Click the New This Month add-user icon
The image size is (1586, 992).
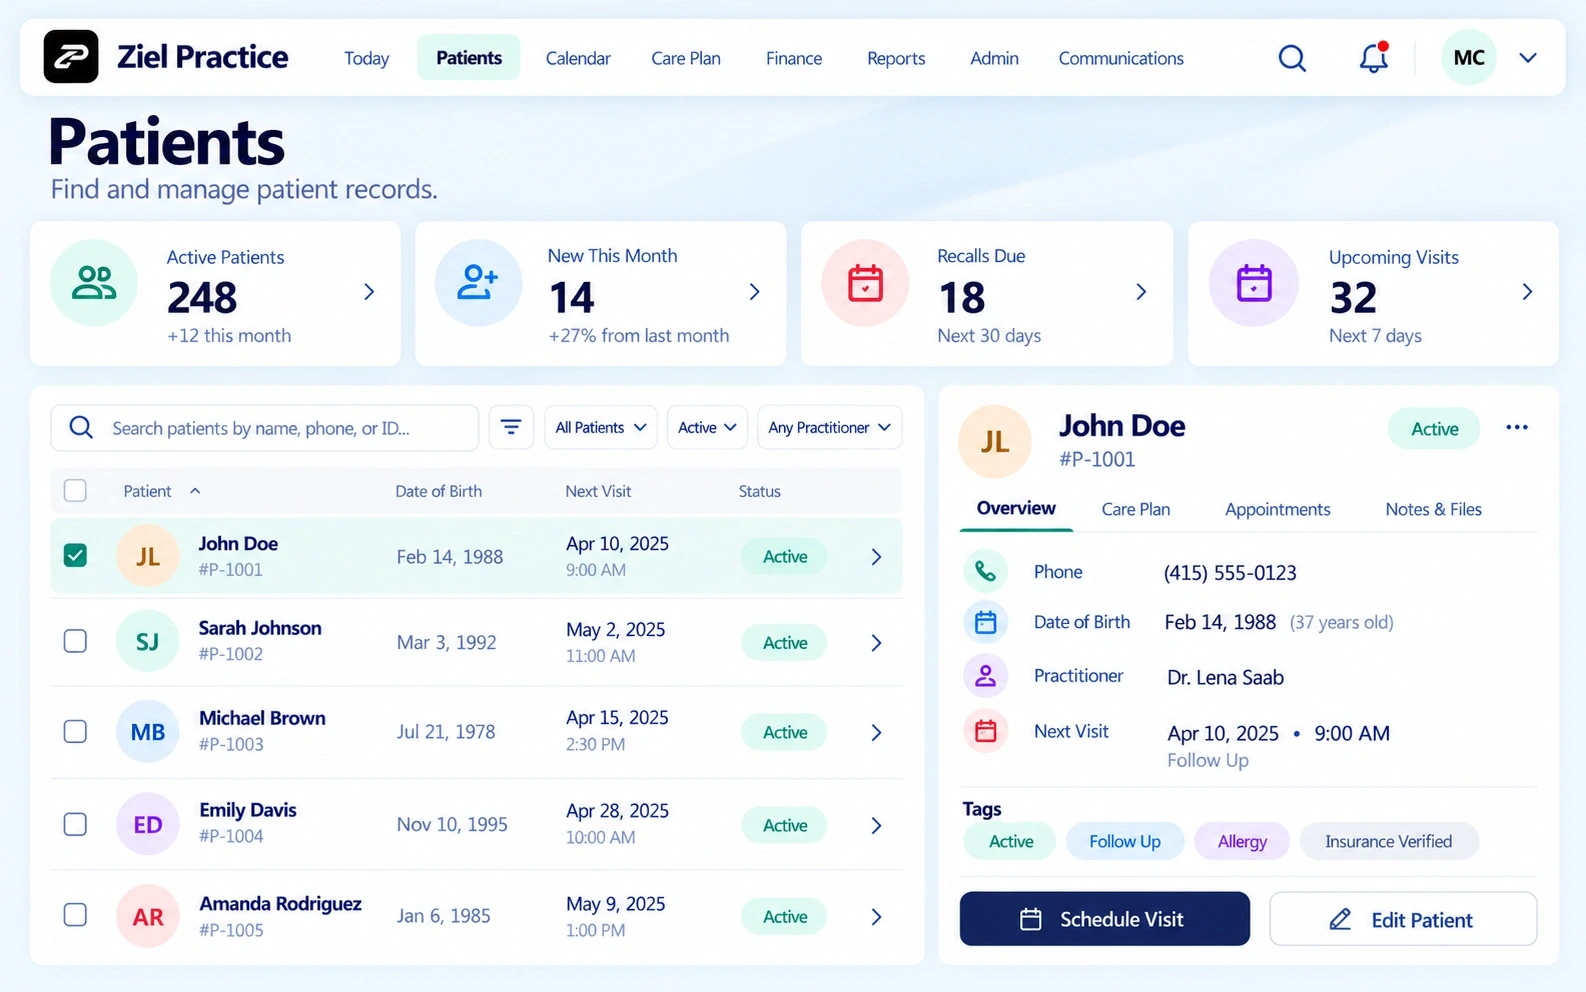[x=478, y=283]
